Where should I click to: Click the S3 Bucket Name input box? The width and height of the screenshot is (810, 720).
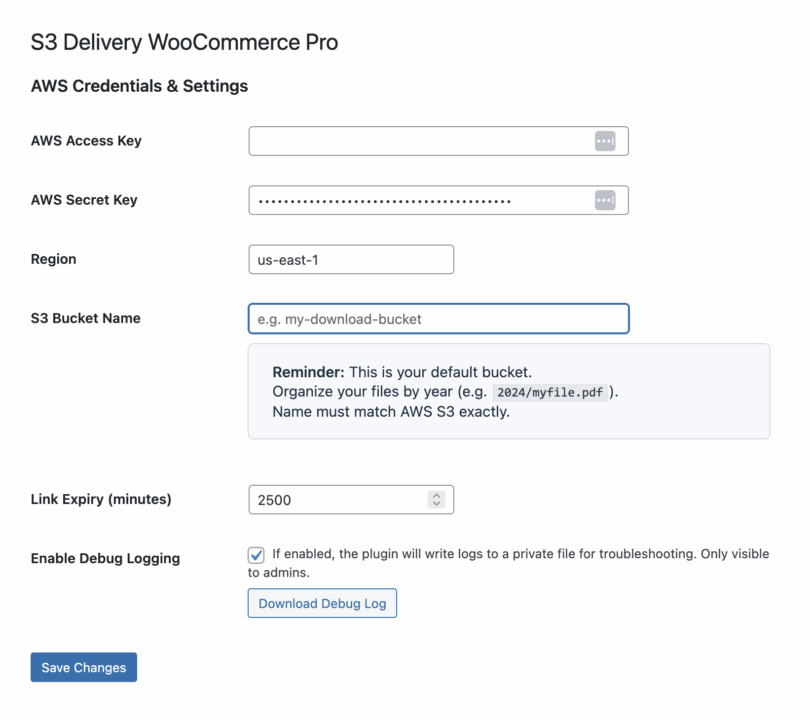tap(438, 319)
